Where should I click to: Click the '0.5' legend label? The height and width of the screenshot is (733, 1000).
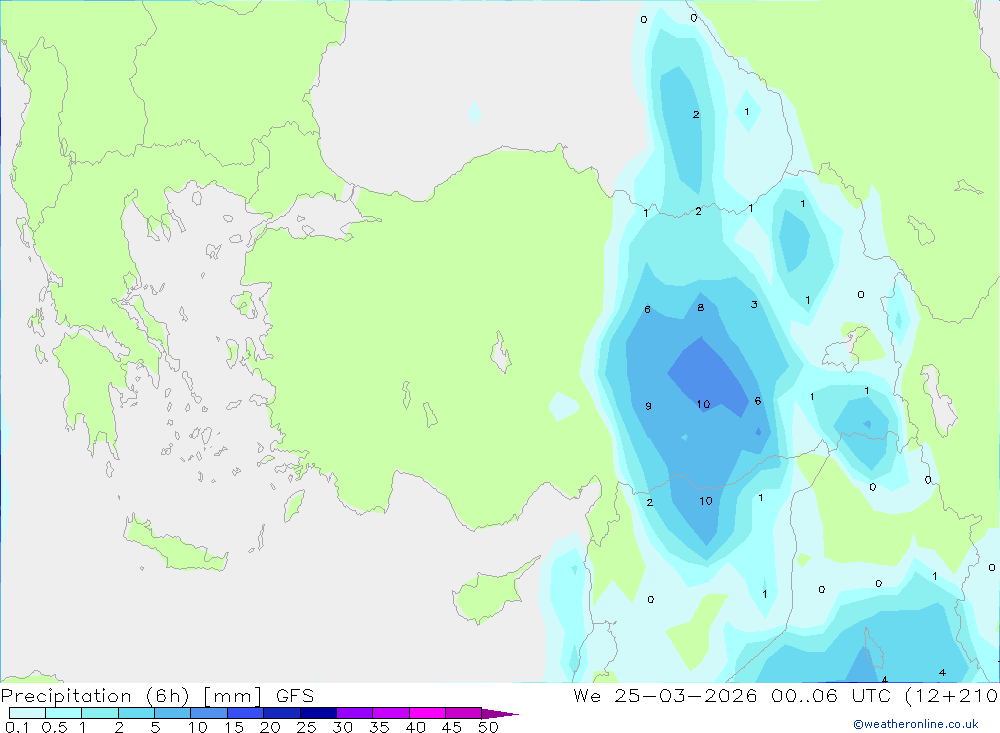pyautogui.click(x=54, y=727)
